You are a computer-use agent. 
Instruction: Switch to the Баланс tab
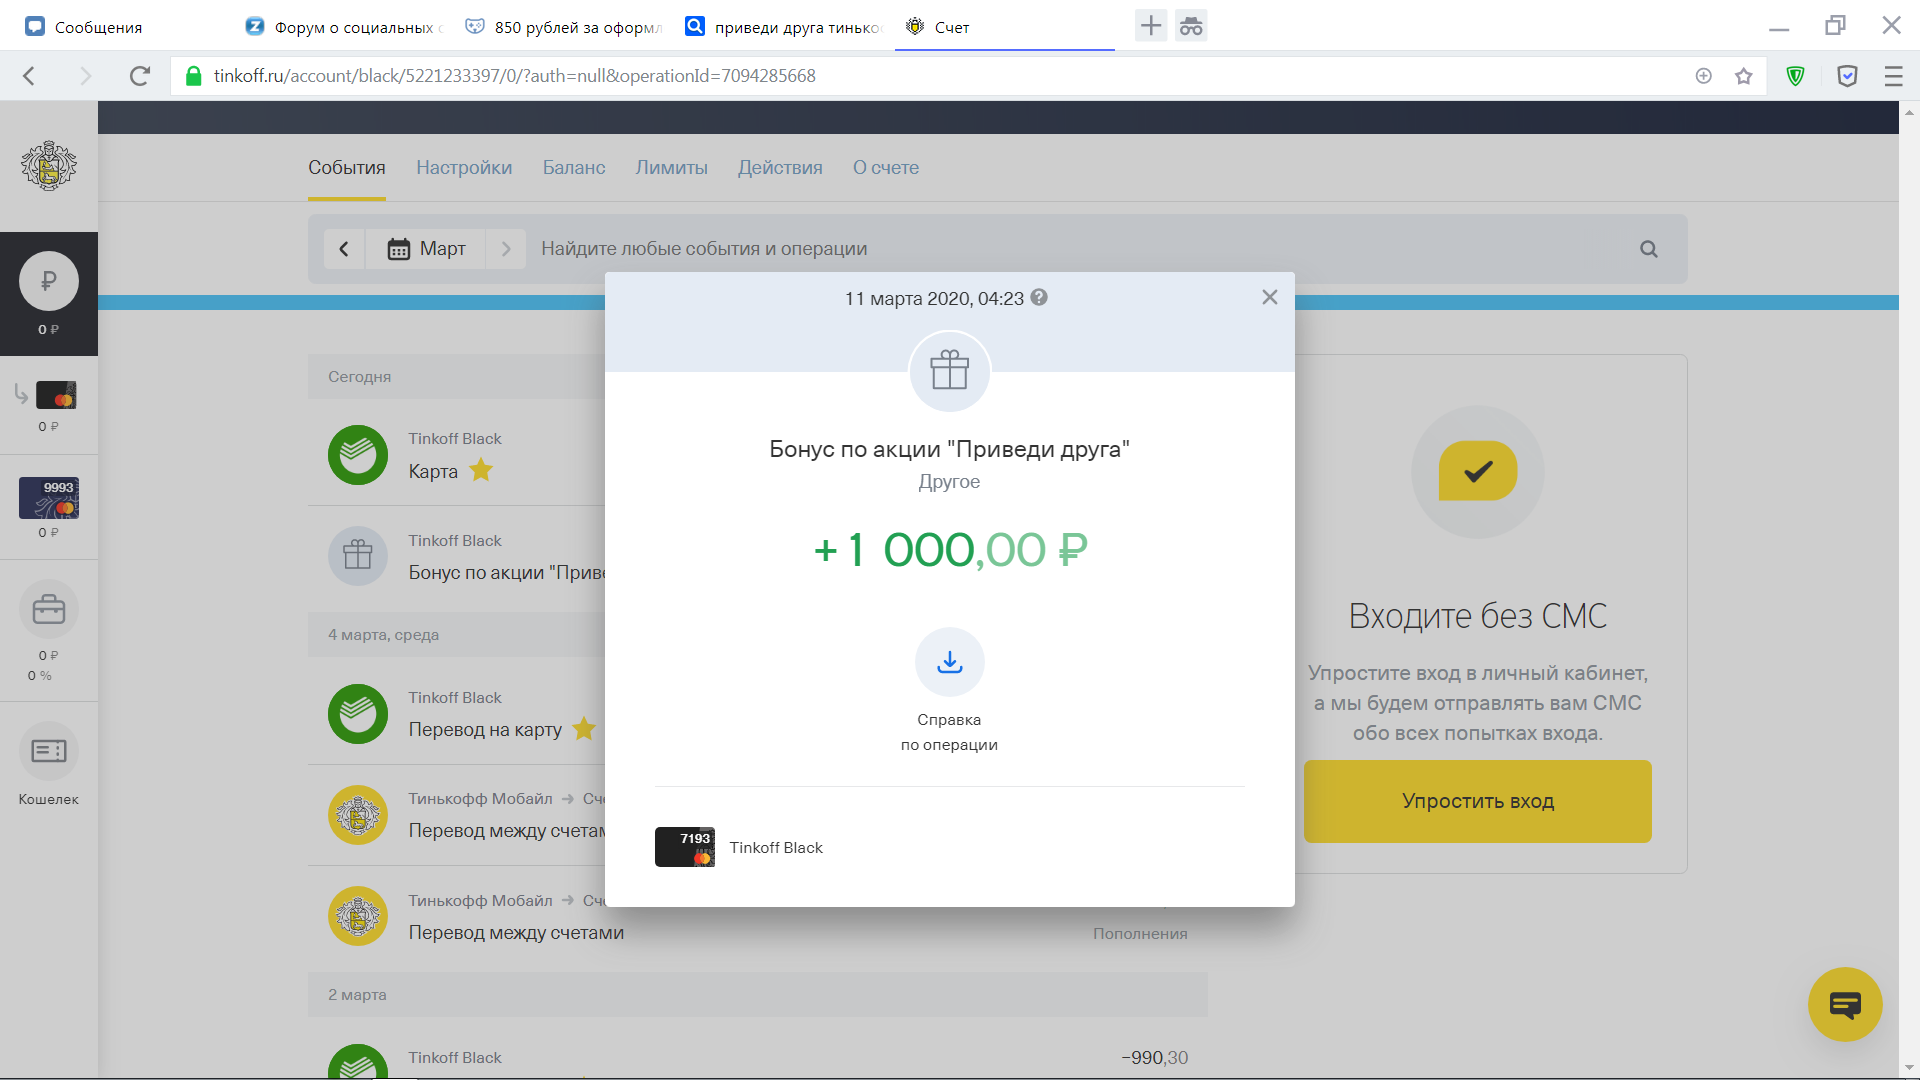[574, 167]
